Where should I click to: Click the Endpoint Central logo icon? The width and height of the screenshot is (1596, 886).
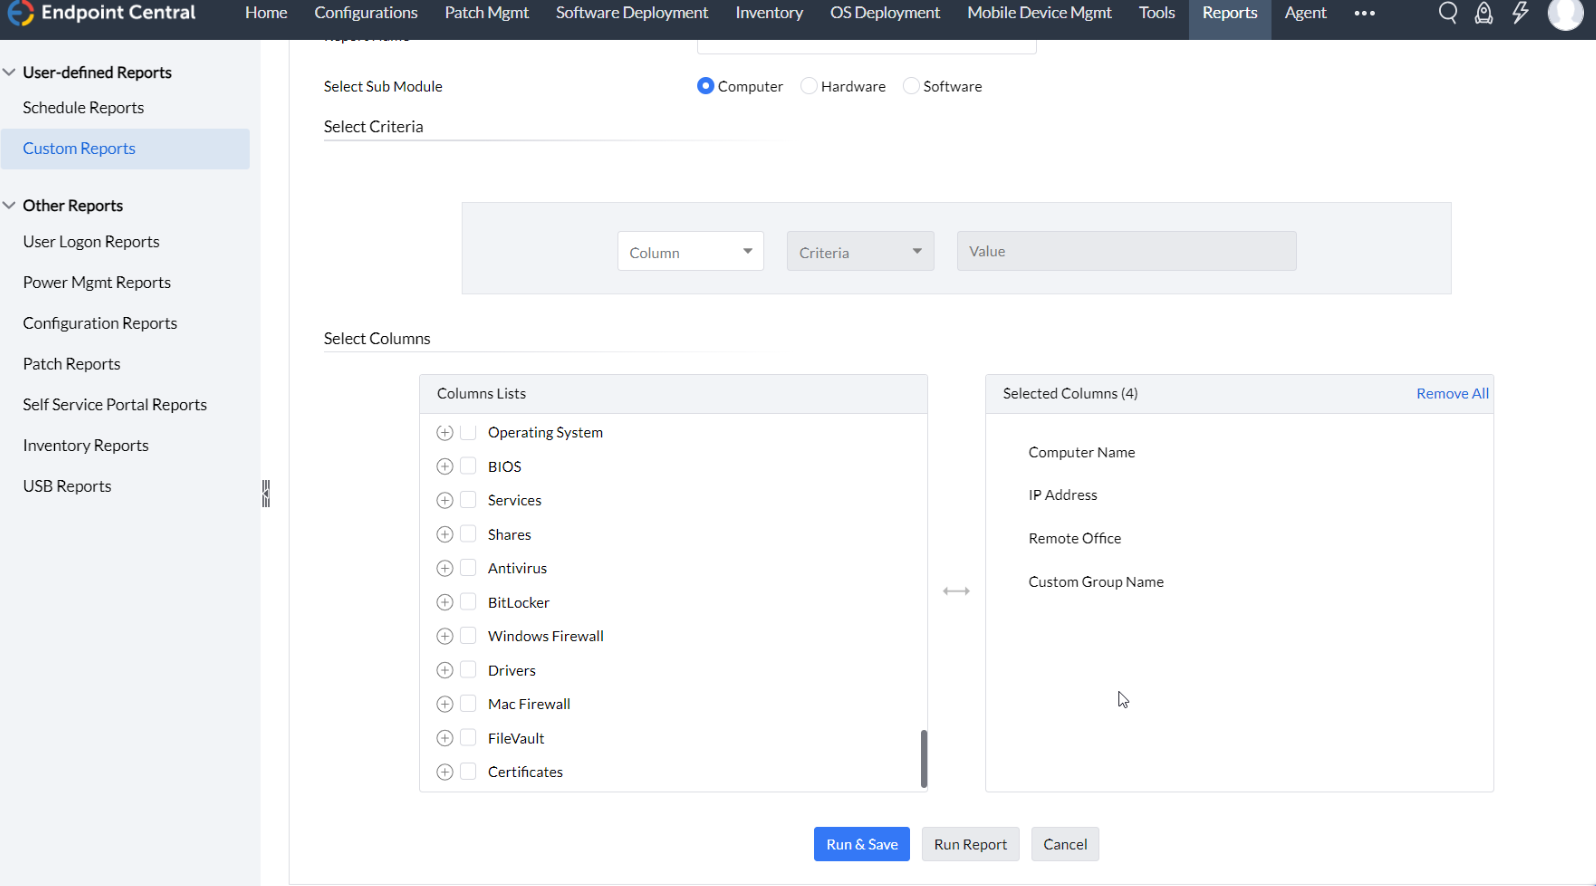(x=20, y=13)
